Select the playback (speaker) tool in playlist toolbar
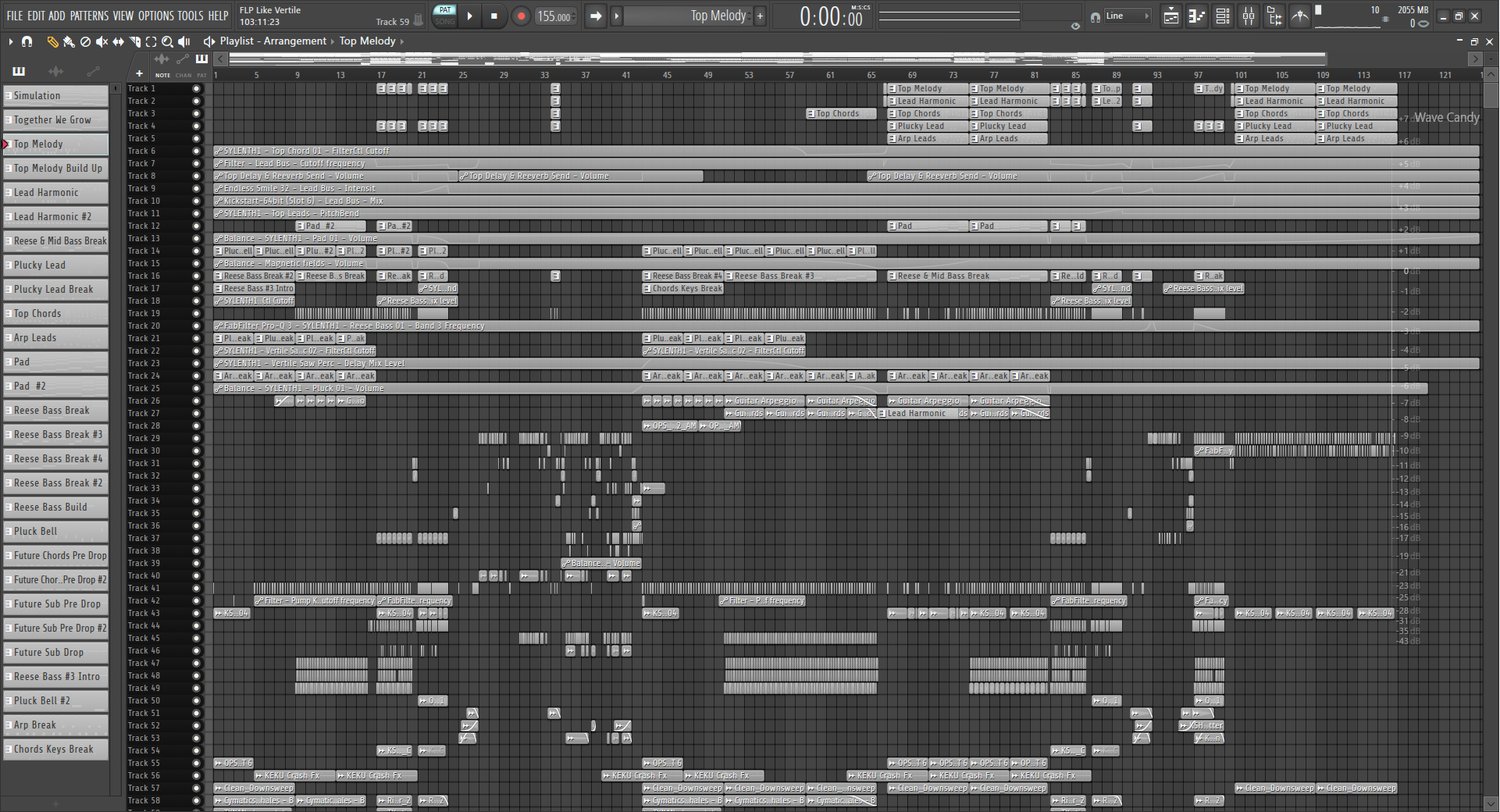1500x812 pixels. tap(184, 42)
